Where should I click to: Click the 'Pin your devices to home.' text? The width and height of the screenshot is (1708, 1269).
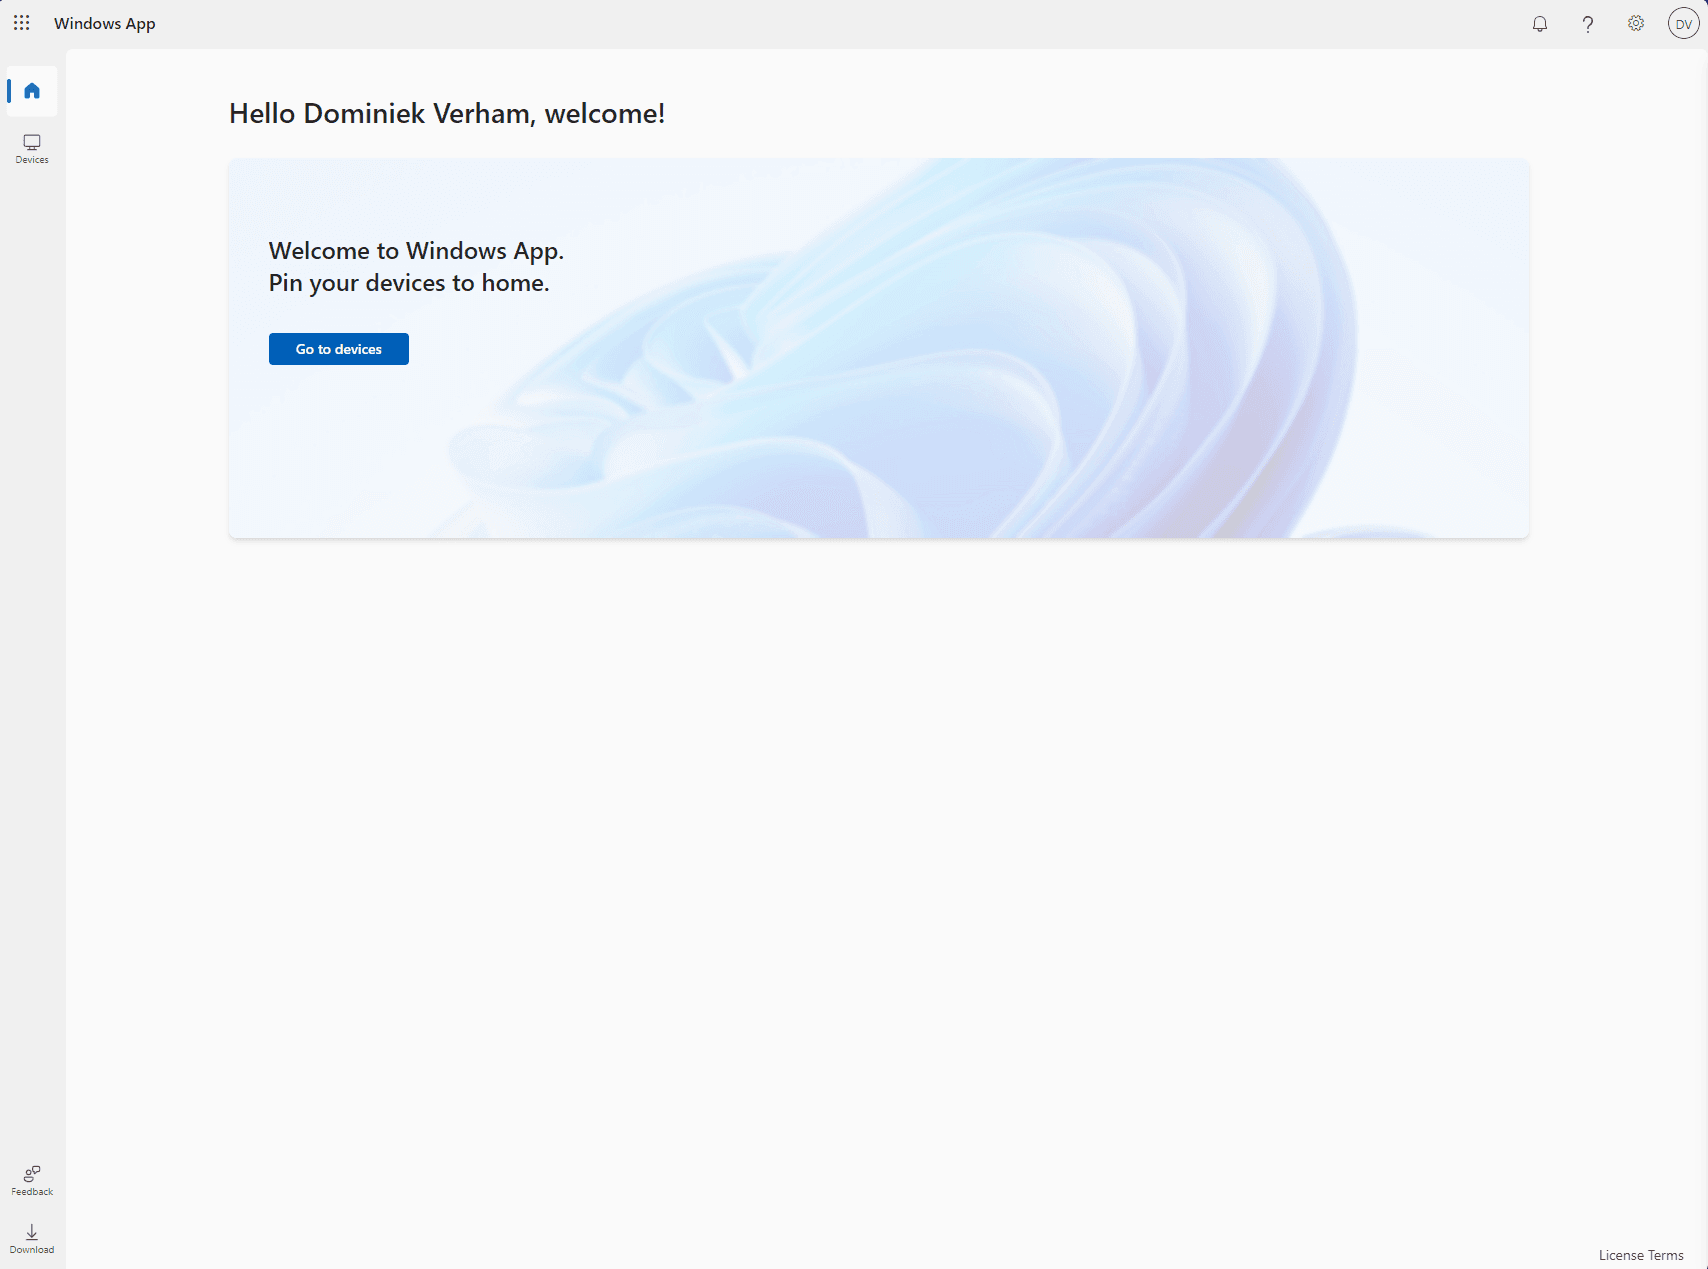point(409,283)
